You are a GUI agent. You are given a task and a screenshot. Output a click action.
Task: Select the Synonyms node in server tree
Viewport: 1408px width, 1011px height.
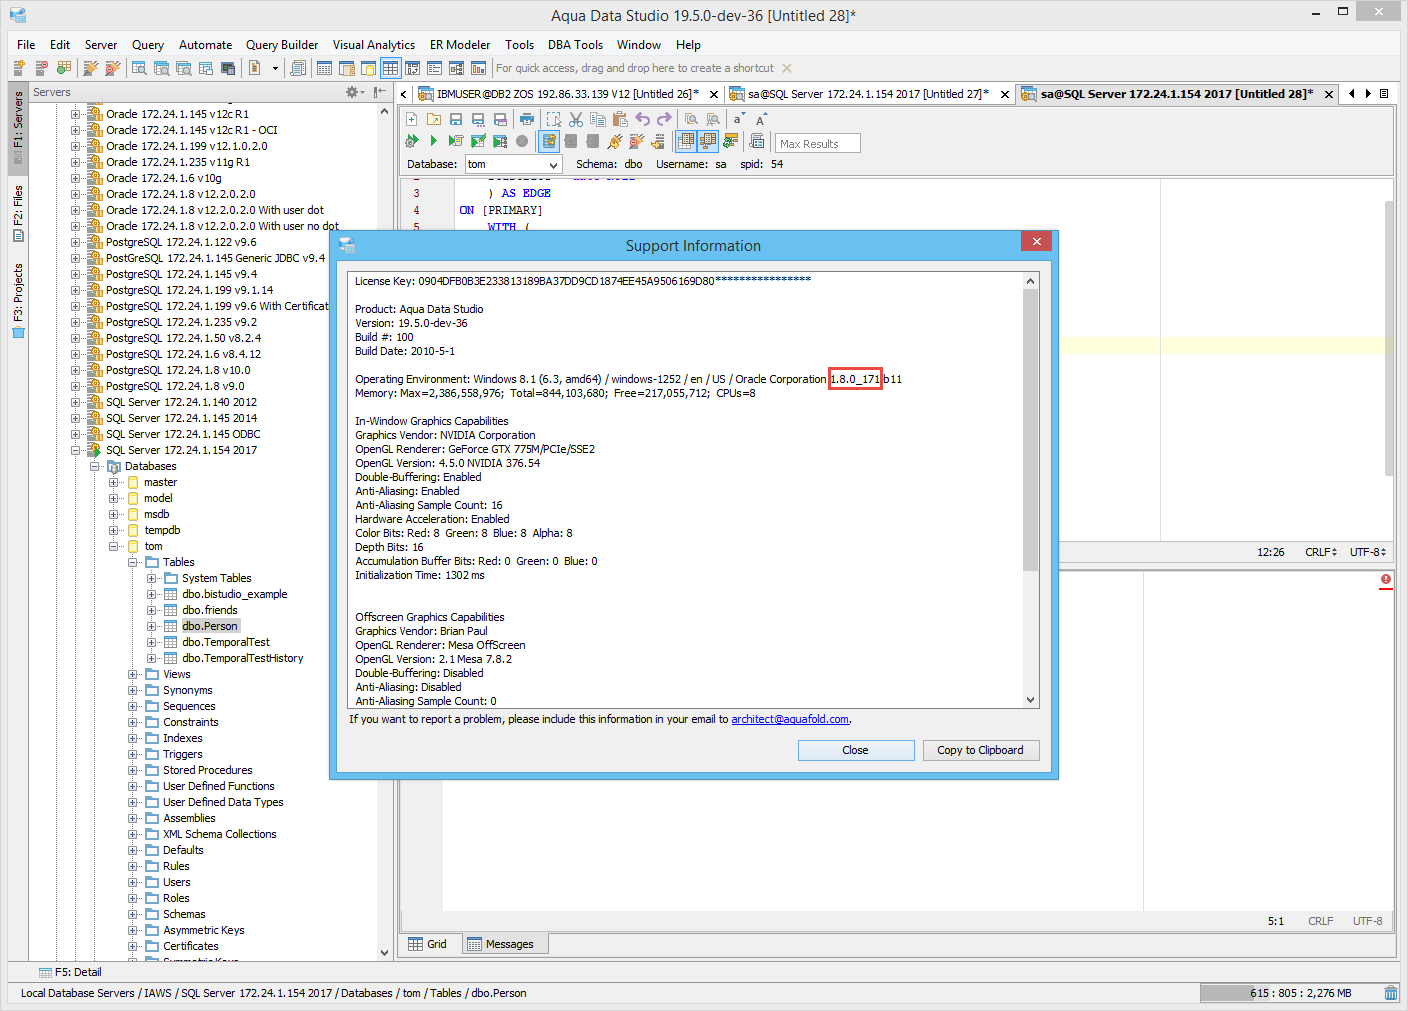tap(188, 690)
